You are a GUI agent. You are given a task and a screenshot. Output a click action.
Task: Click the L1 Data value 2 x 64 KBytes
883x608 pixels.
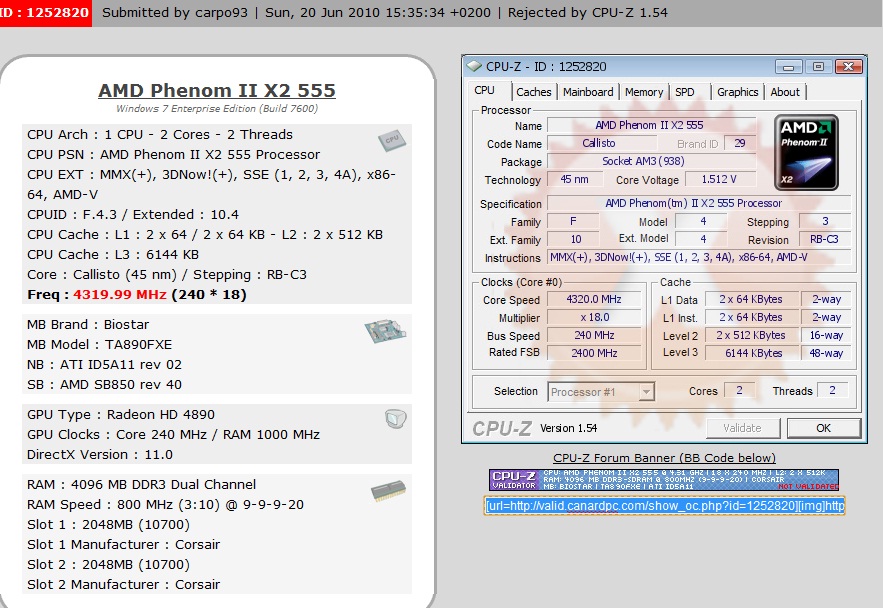click(x=753, y=299)
